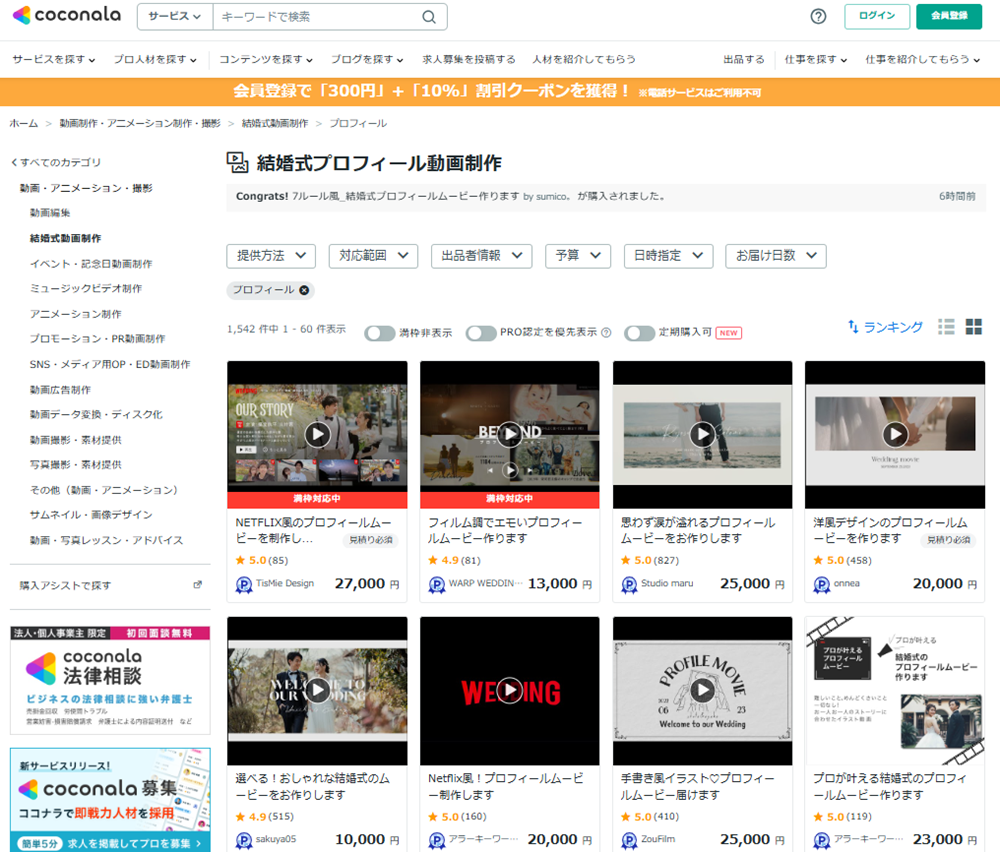Switch to grid view layout icon
The image size is (1000, 852).
point(974,327)
